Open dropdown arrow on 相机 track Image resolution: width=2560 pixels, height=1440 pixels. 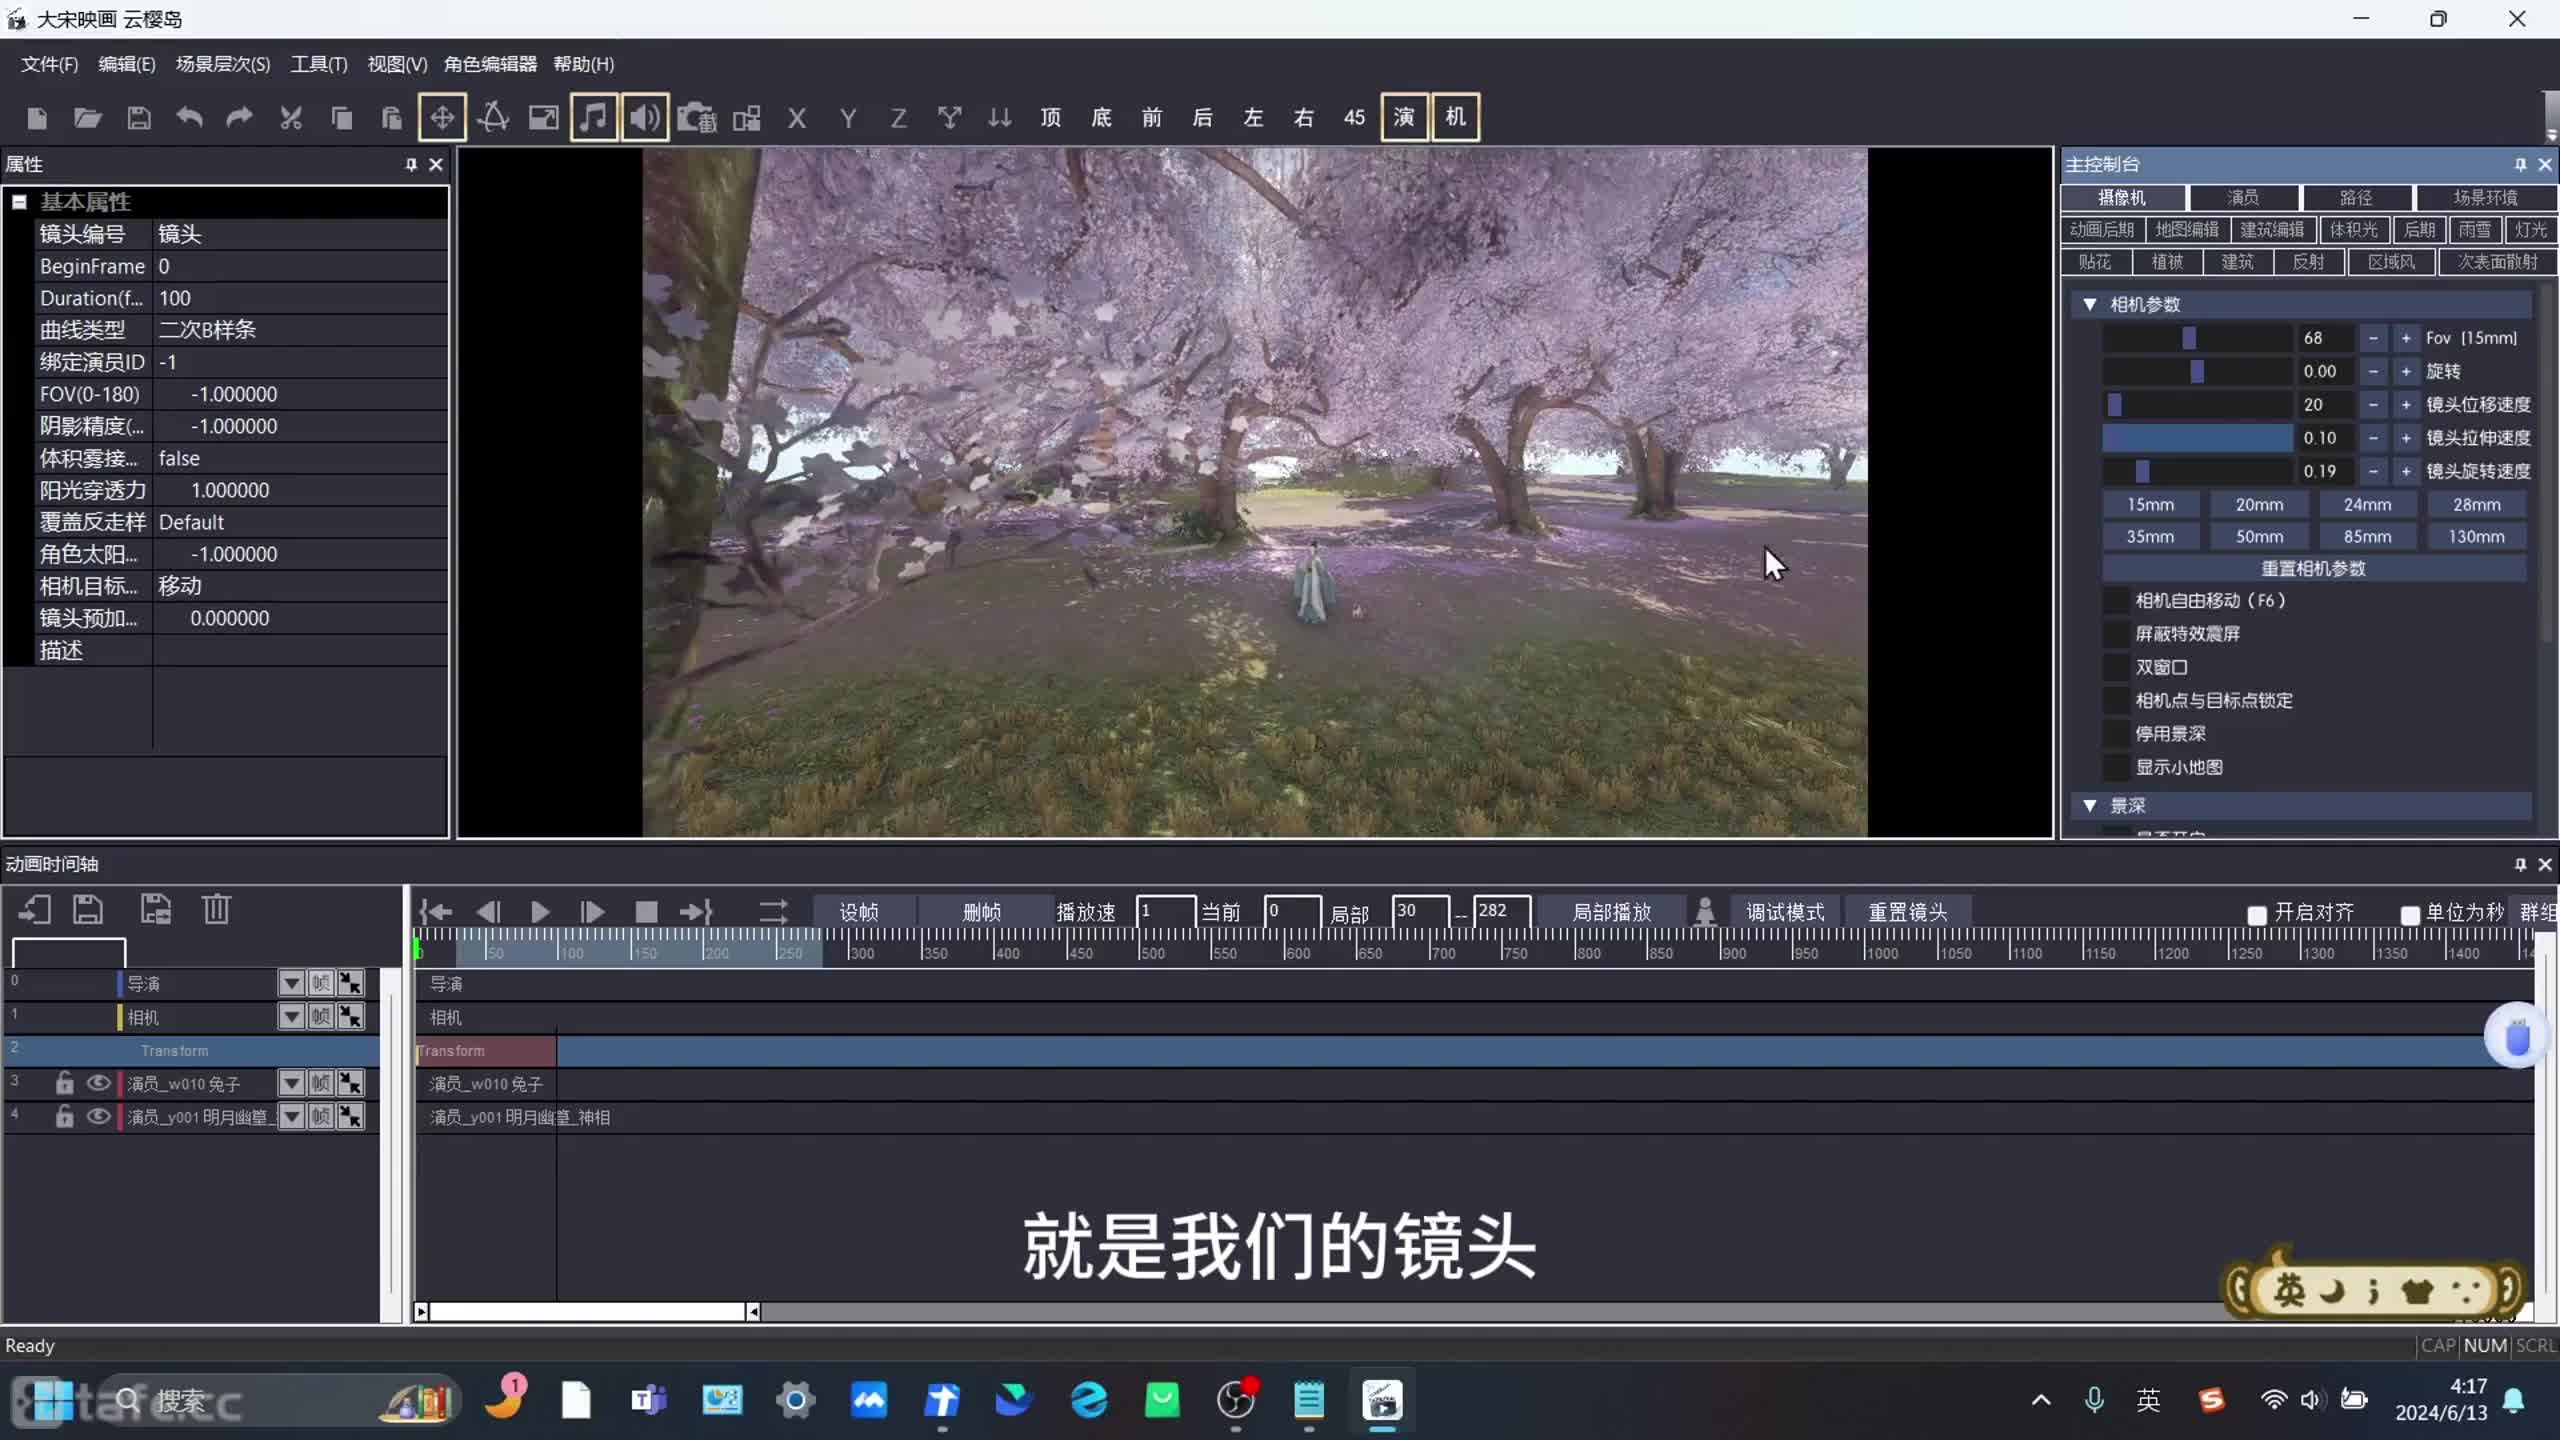[x=291, y=1017]
